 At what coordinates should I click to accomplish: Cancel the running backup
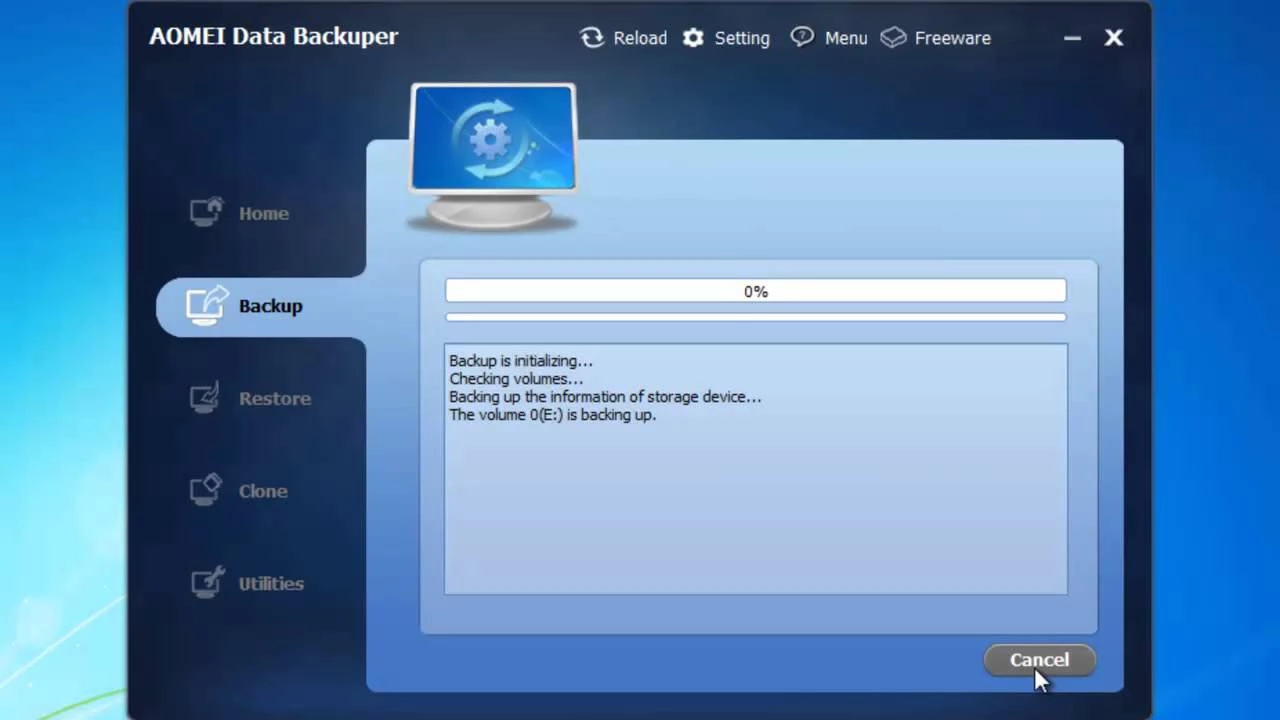(x=1040, y=660)
